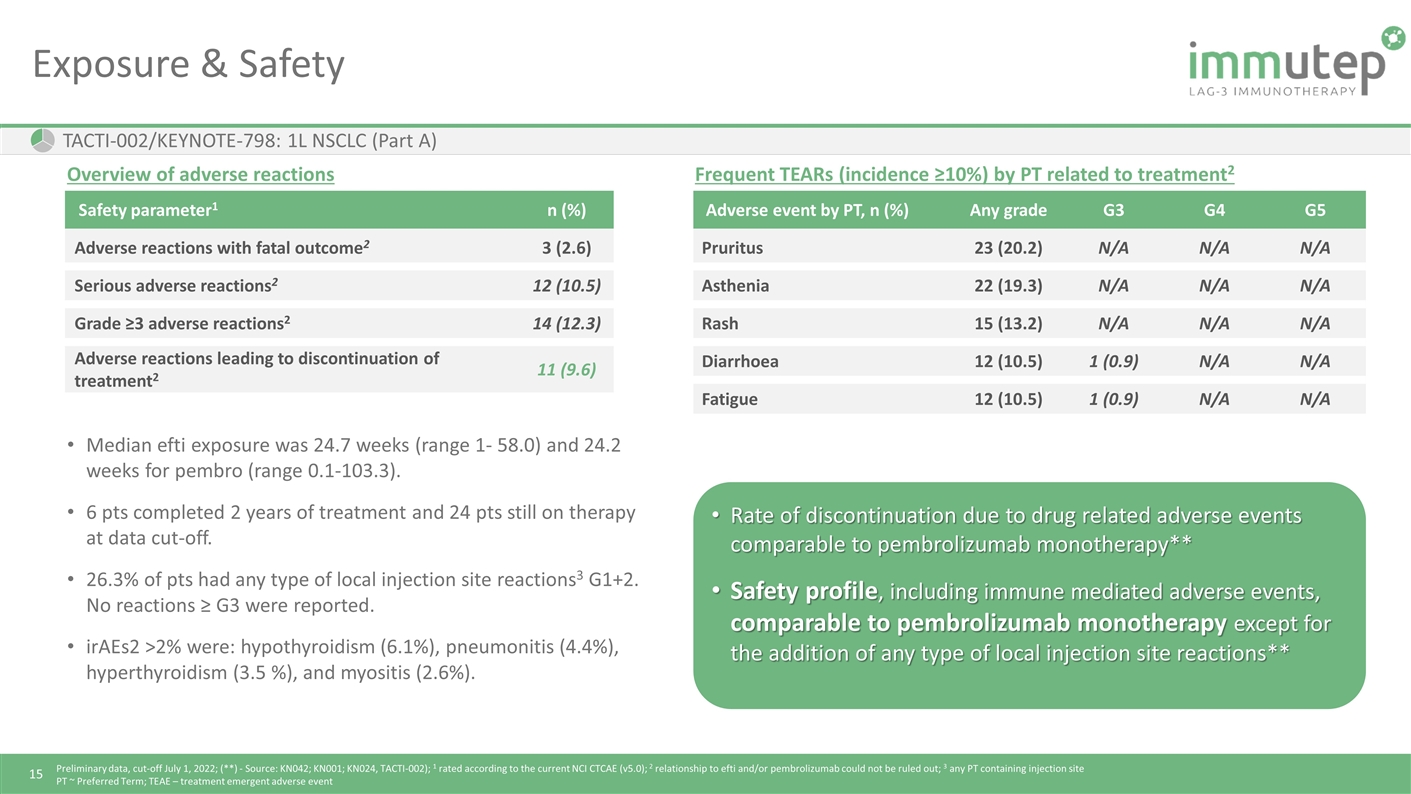The height and width of the screenshot is (794, 1411).
Task: Click the value '3 (2.6)'
Action: pyautogui.click(x=565, y=249)
